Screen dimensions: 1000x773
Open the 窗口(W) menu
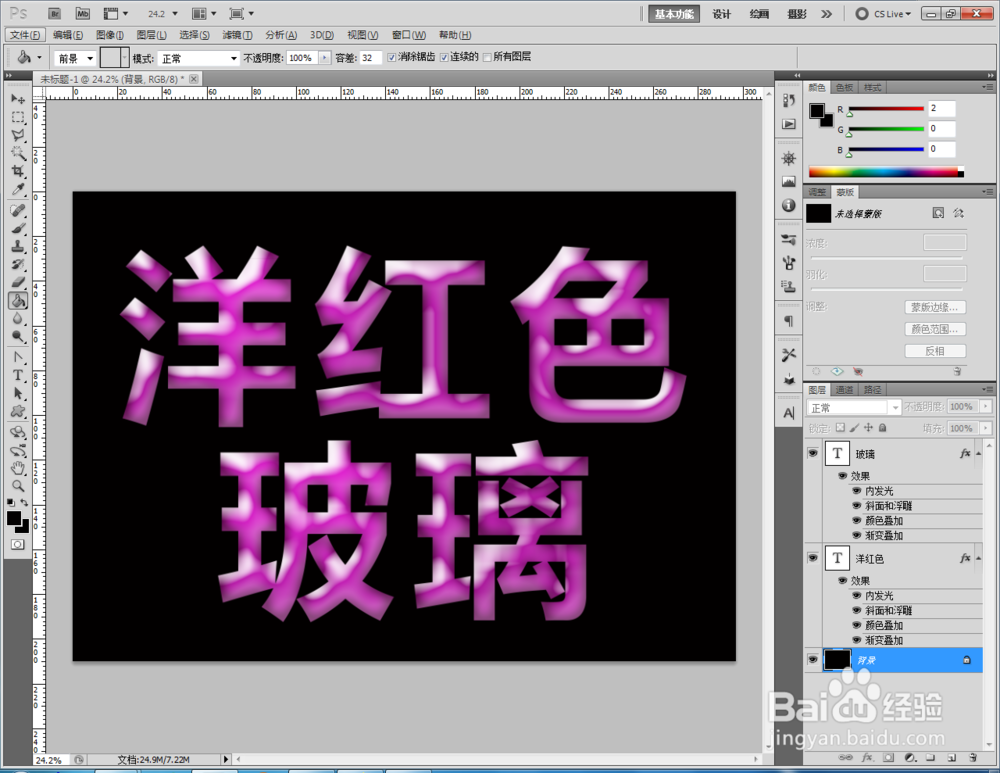(x=409, y=34)
